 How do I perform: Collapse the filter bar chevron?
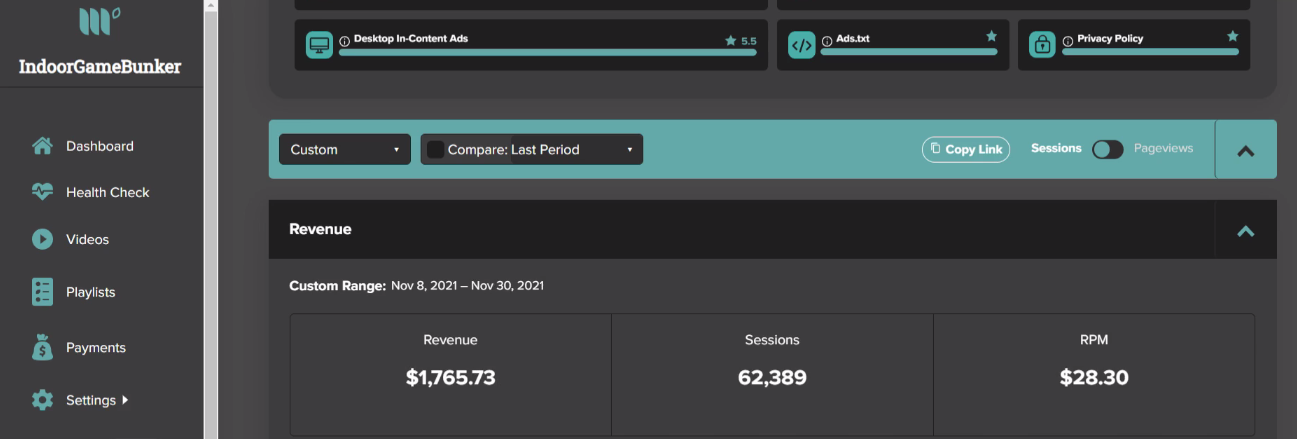tap(1246, 150)
